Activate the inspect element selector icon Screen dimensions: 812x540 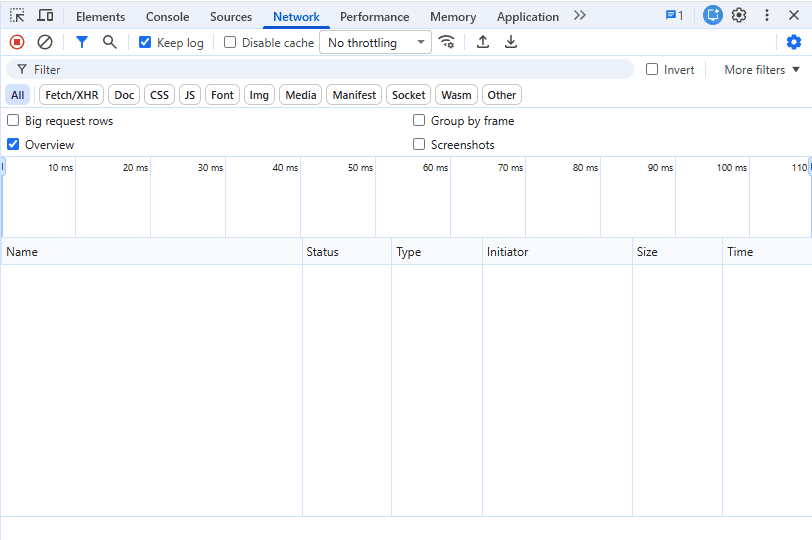coord(17,16)
